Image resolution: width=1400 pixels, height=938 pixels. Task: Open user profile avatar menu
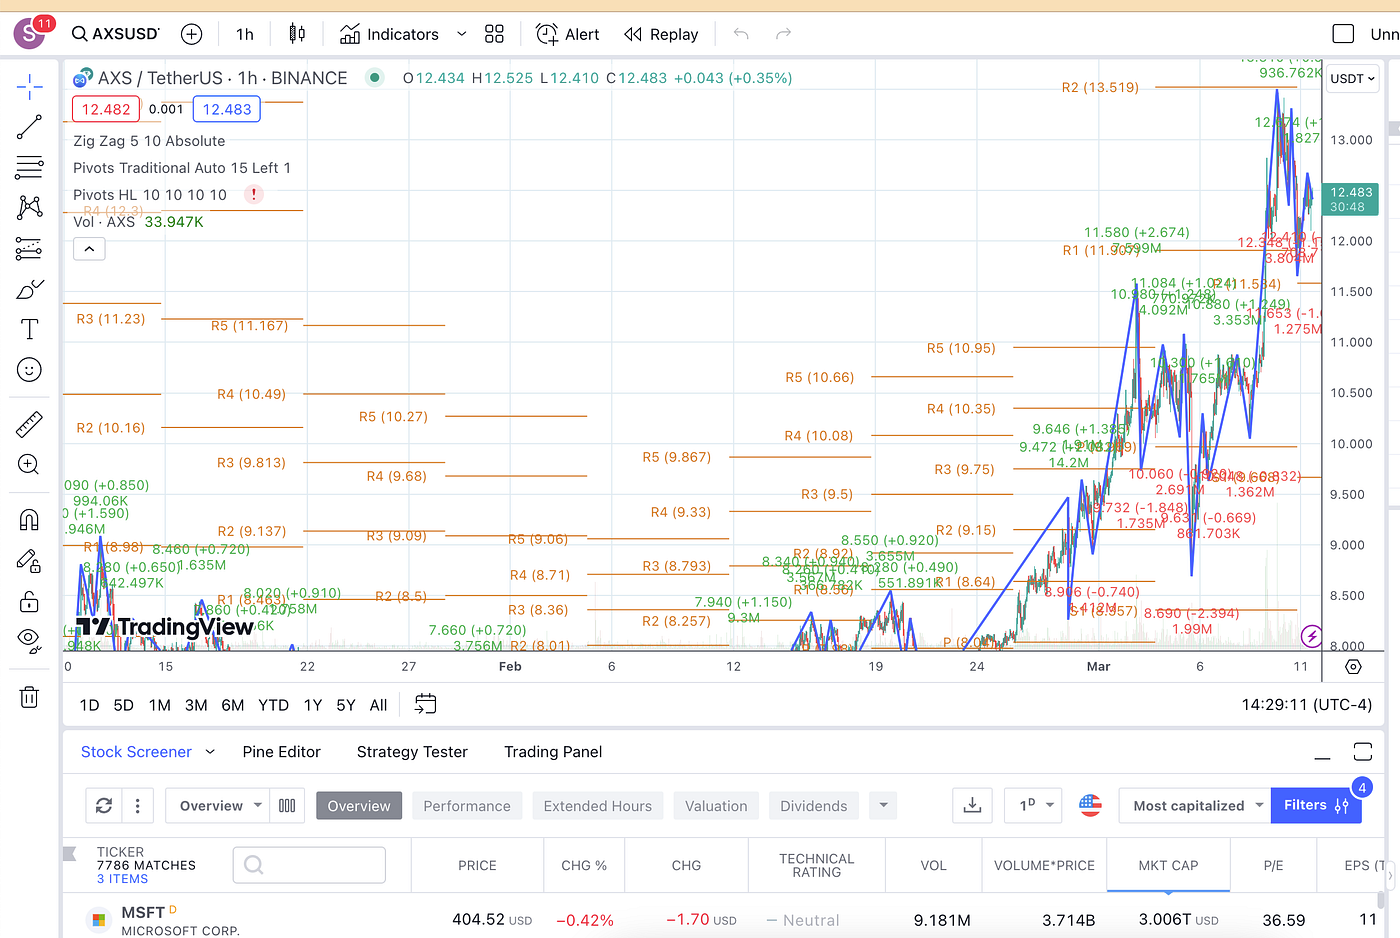click(x=30, y=33)
